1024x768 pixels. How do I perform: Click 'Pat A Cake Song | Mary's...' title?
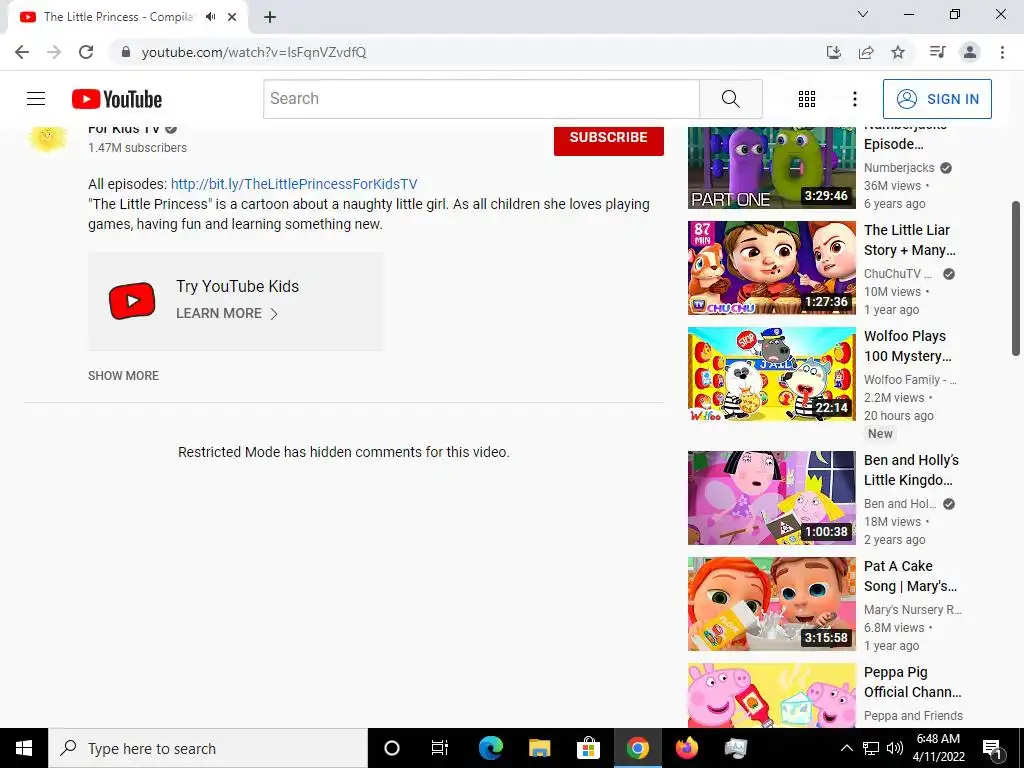pyautogui.click(x=910, y=576)
